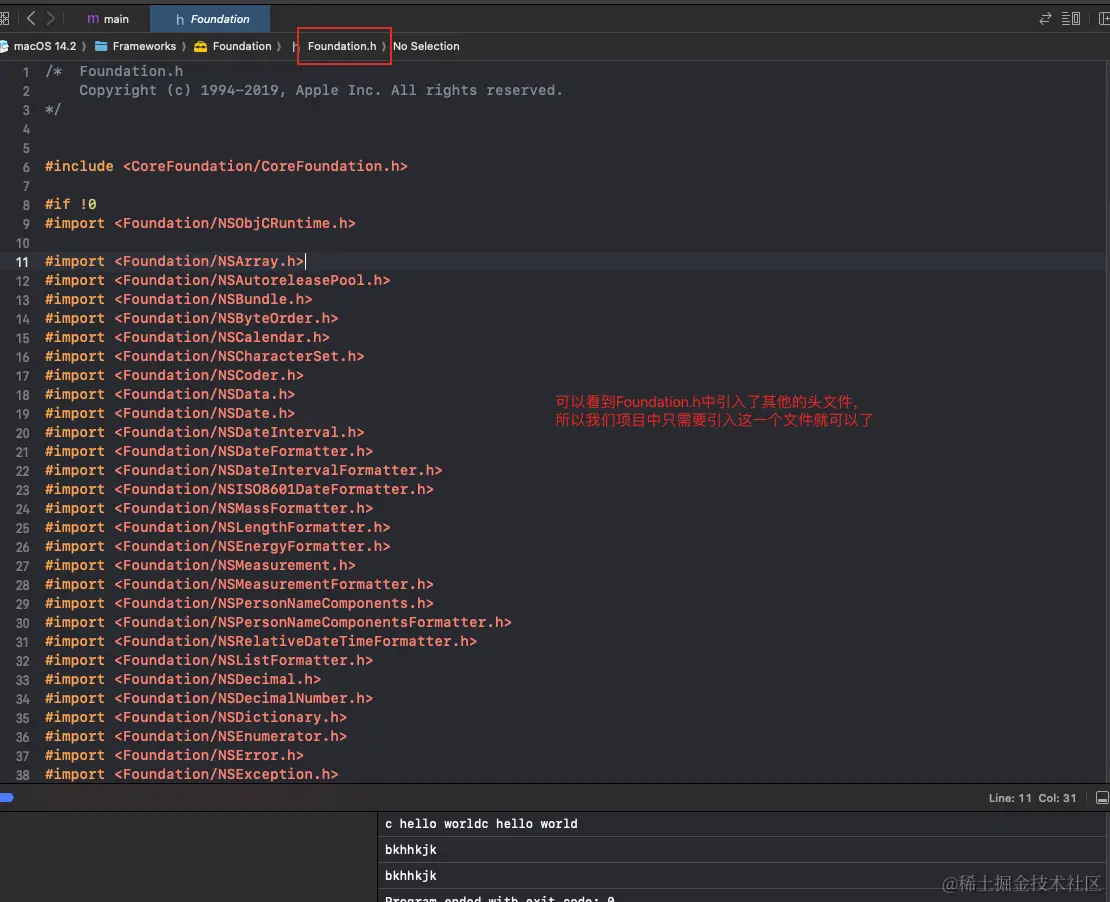Click the NSMeasurement.h import line
Viewport: 1110px width, 902px height.
click(200, 566)
